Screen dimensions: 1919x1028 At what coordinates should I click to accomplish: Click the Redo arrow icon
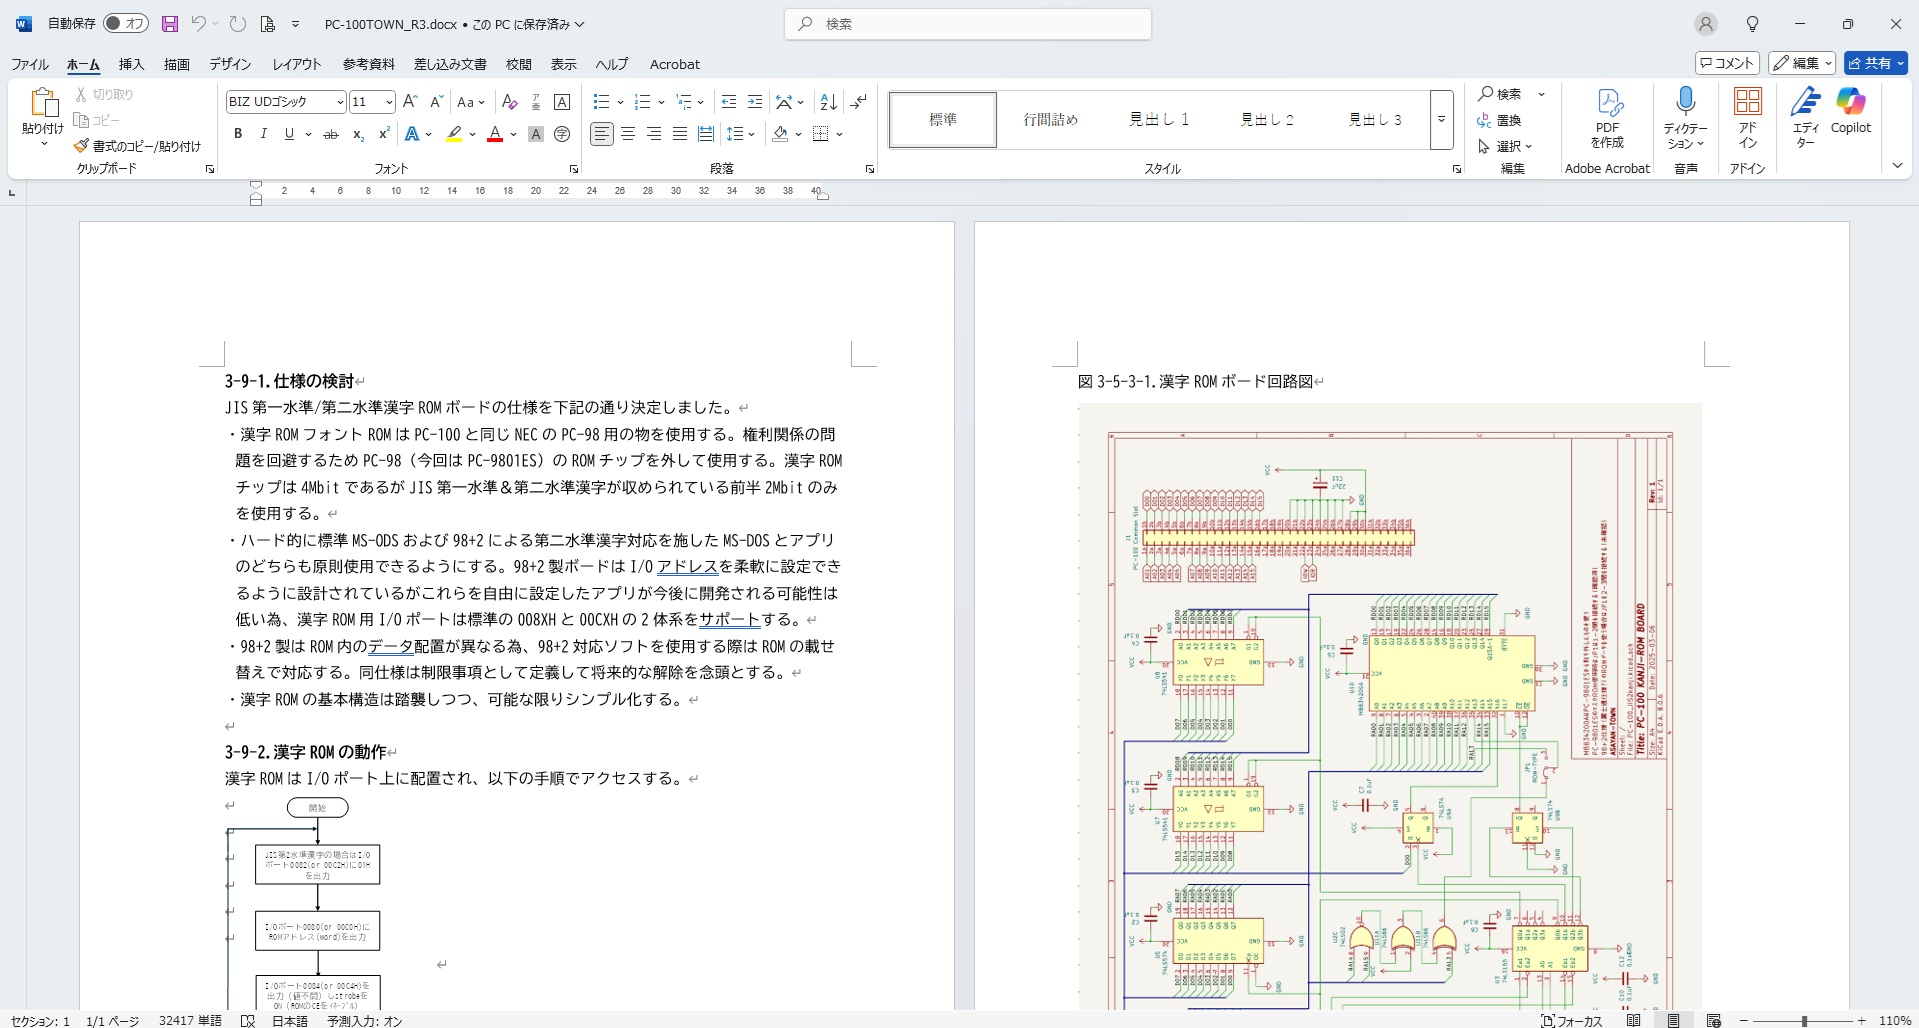click(x=238, y=24)
